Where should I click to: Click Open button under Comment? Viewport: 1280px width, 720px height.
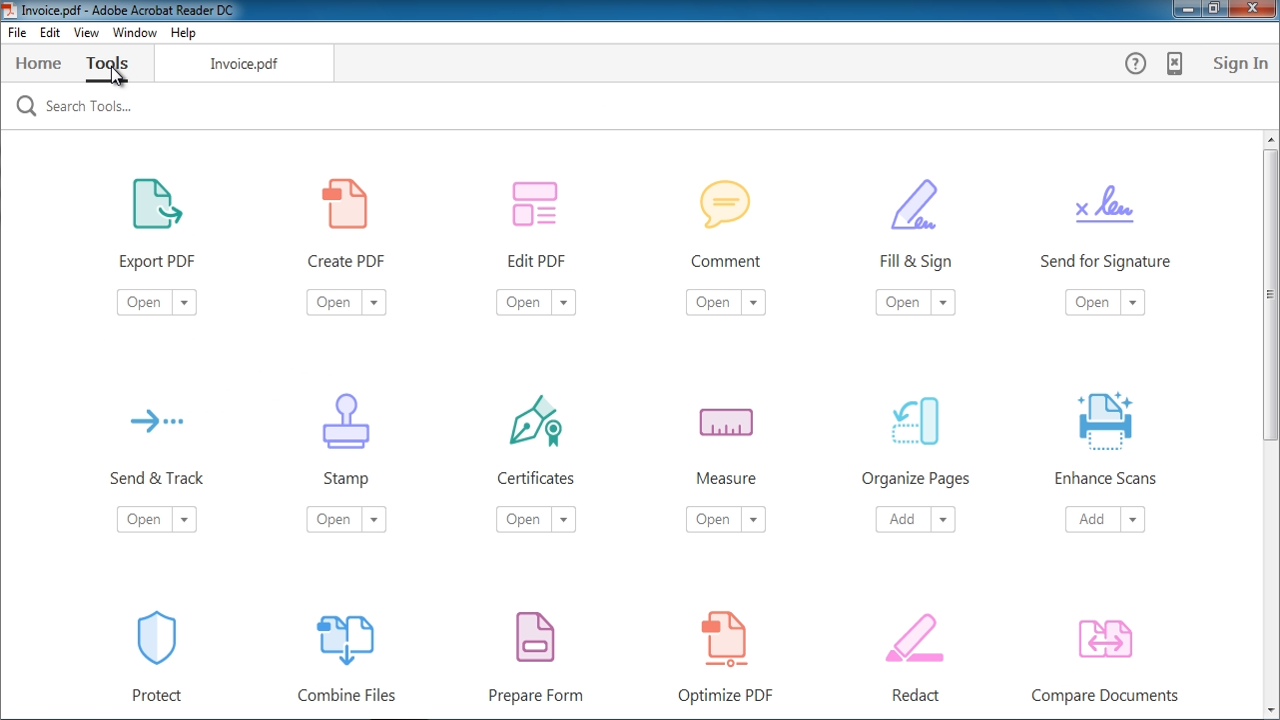(713, 303)
